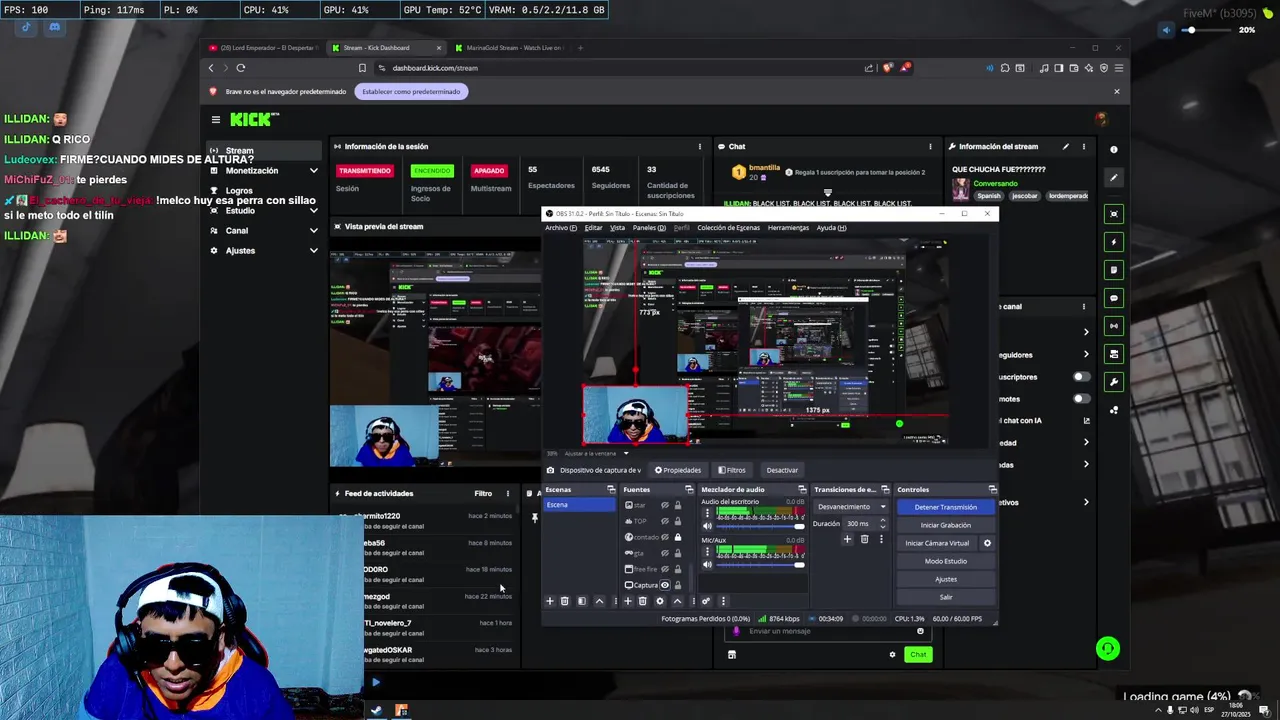Open Herramientas menu in OBS
The height and width of the screenshot is (720, 1280).
tap(788, 228)
